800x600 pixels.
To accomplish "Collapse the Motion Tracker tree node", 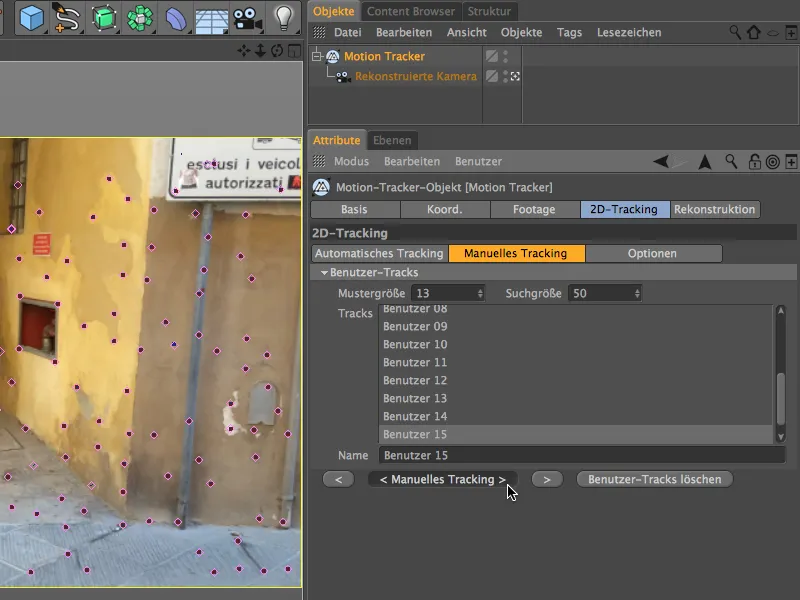I will (x=318, y=57).
